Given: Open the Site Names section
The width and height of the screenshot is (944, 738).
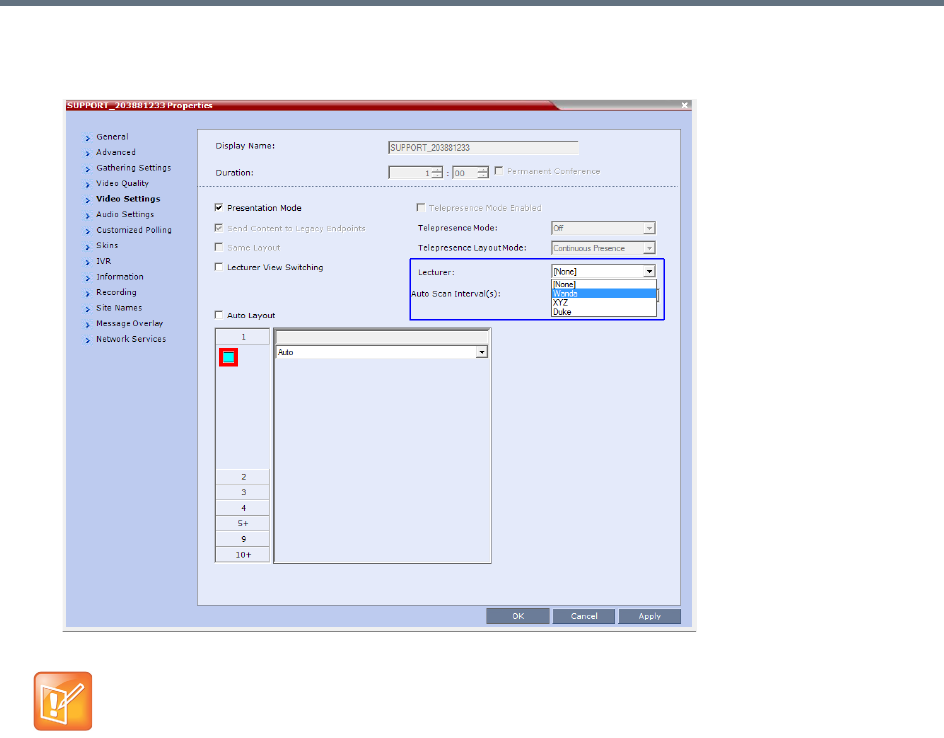Looking at the screenshot, I should [x=119, y=308].
